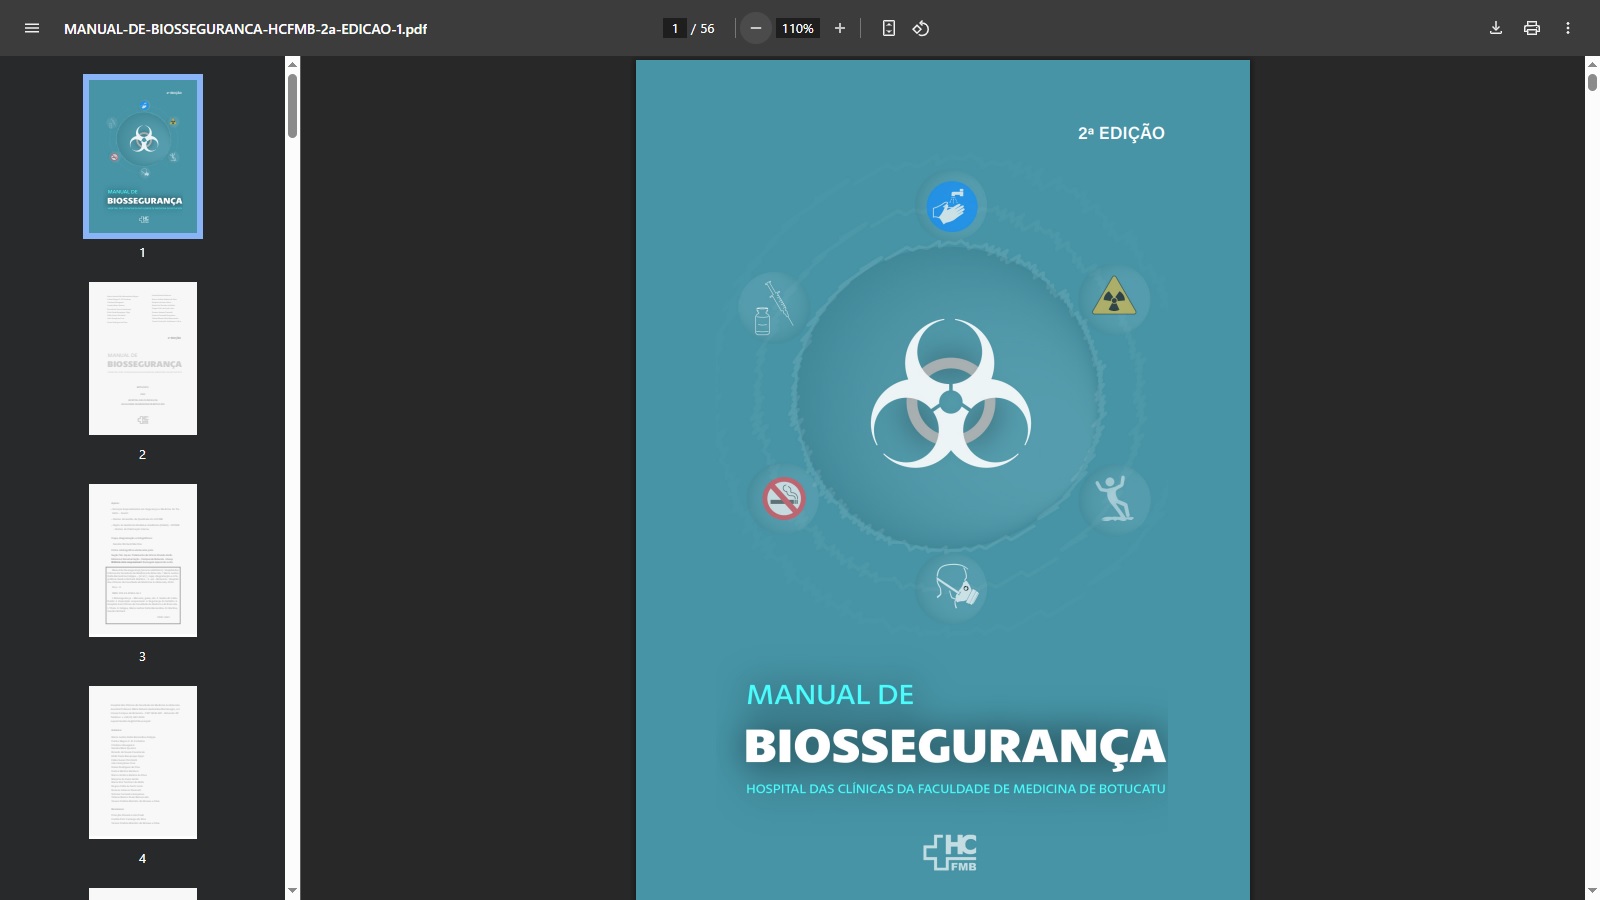Download the PDF file
Viewport: 1600px width, 900px height.
[1496, 28]
